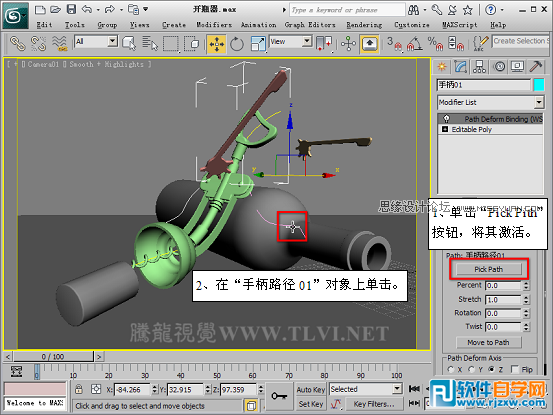Adjust the Twist spinner arrows
This screenshot has height=415, width=553.
click(526, 327)
